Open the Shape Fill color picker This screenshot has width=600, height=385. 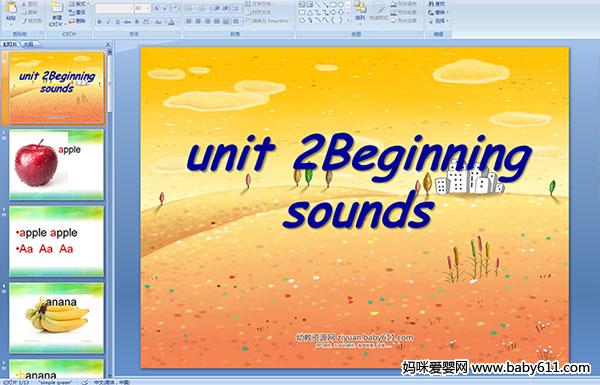(394, 4)
